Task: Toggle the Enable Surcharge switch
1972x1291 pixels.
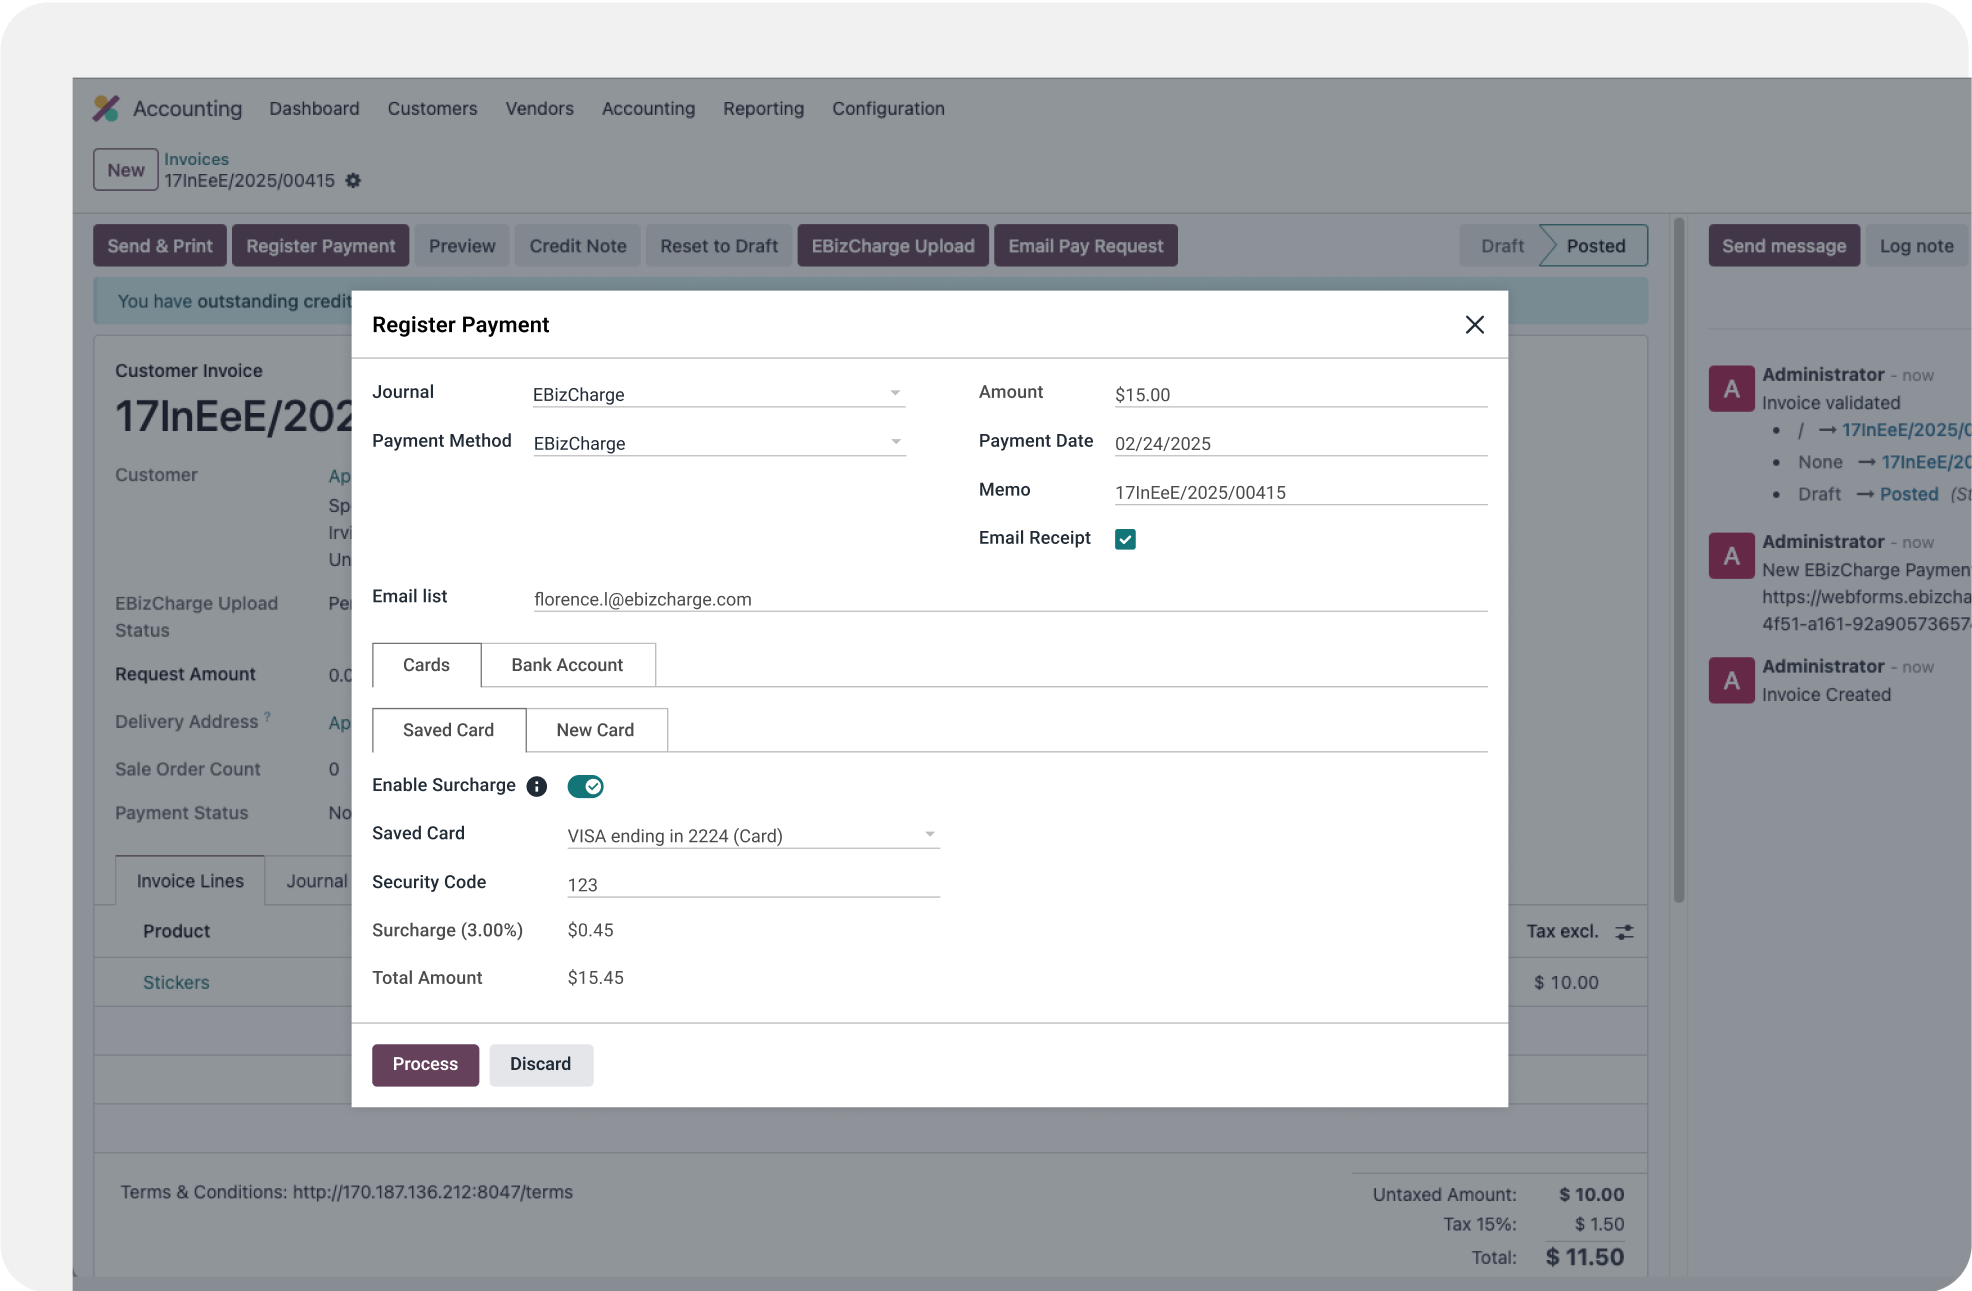Action: pyautogui.click(x=585, y=786)
